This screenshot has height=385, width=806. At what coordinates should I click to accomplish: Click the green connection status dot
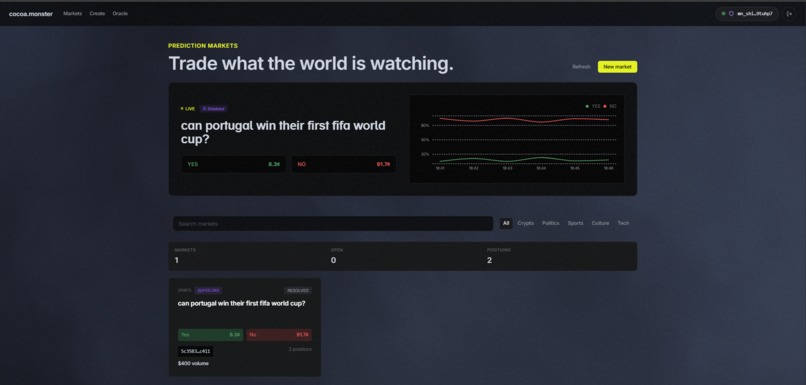pos(723,14)
